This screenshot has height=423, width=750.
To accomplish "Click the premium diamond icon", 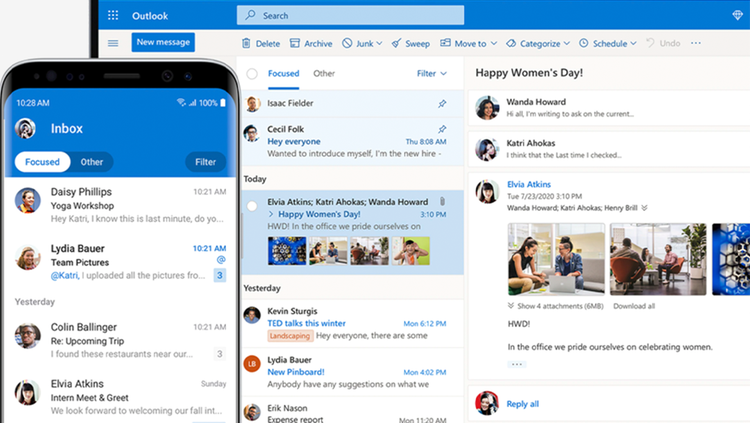I will pyautogui.click(x=738, y=15).
